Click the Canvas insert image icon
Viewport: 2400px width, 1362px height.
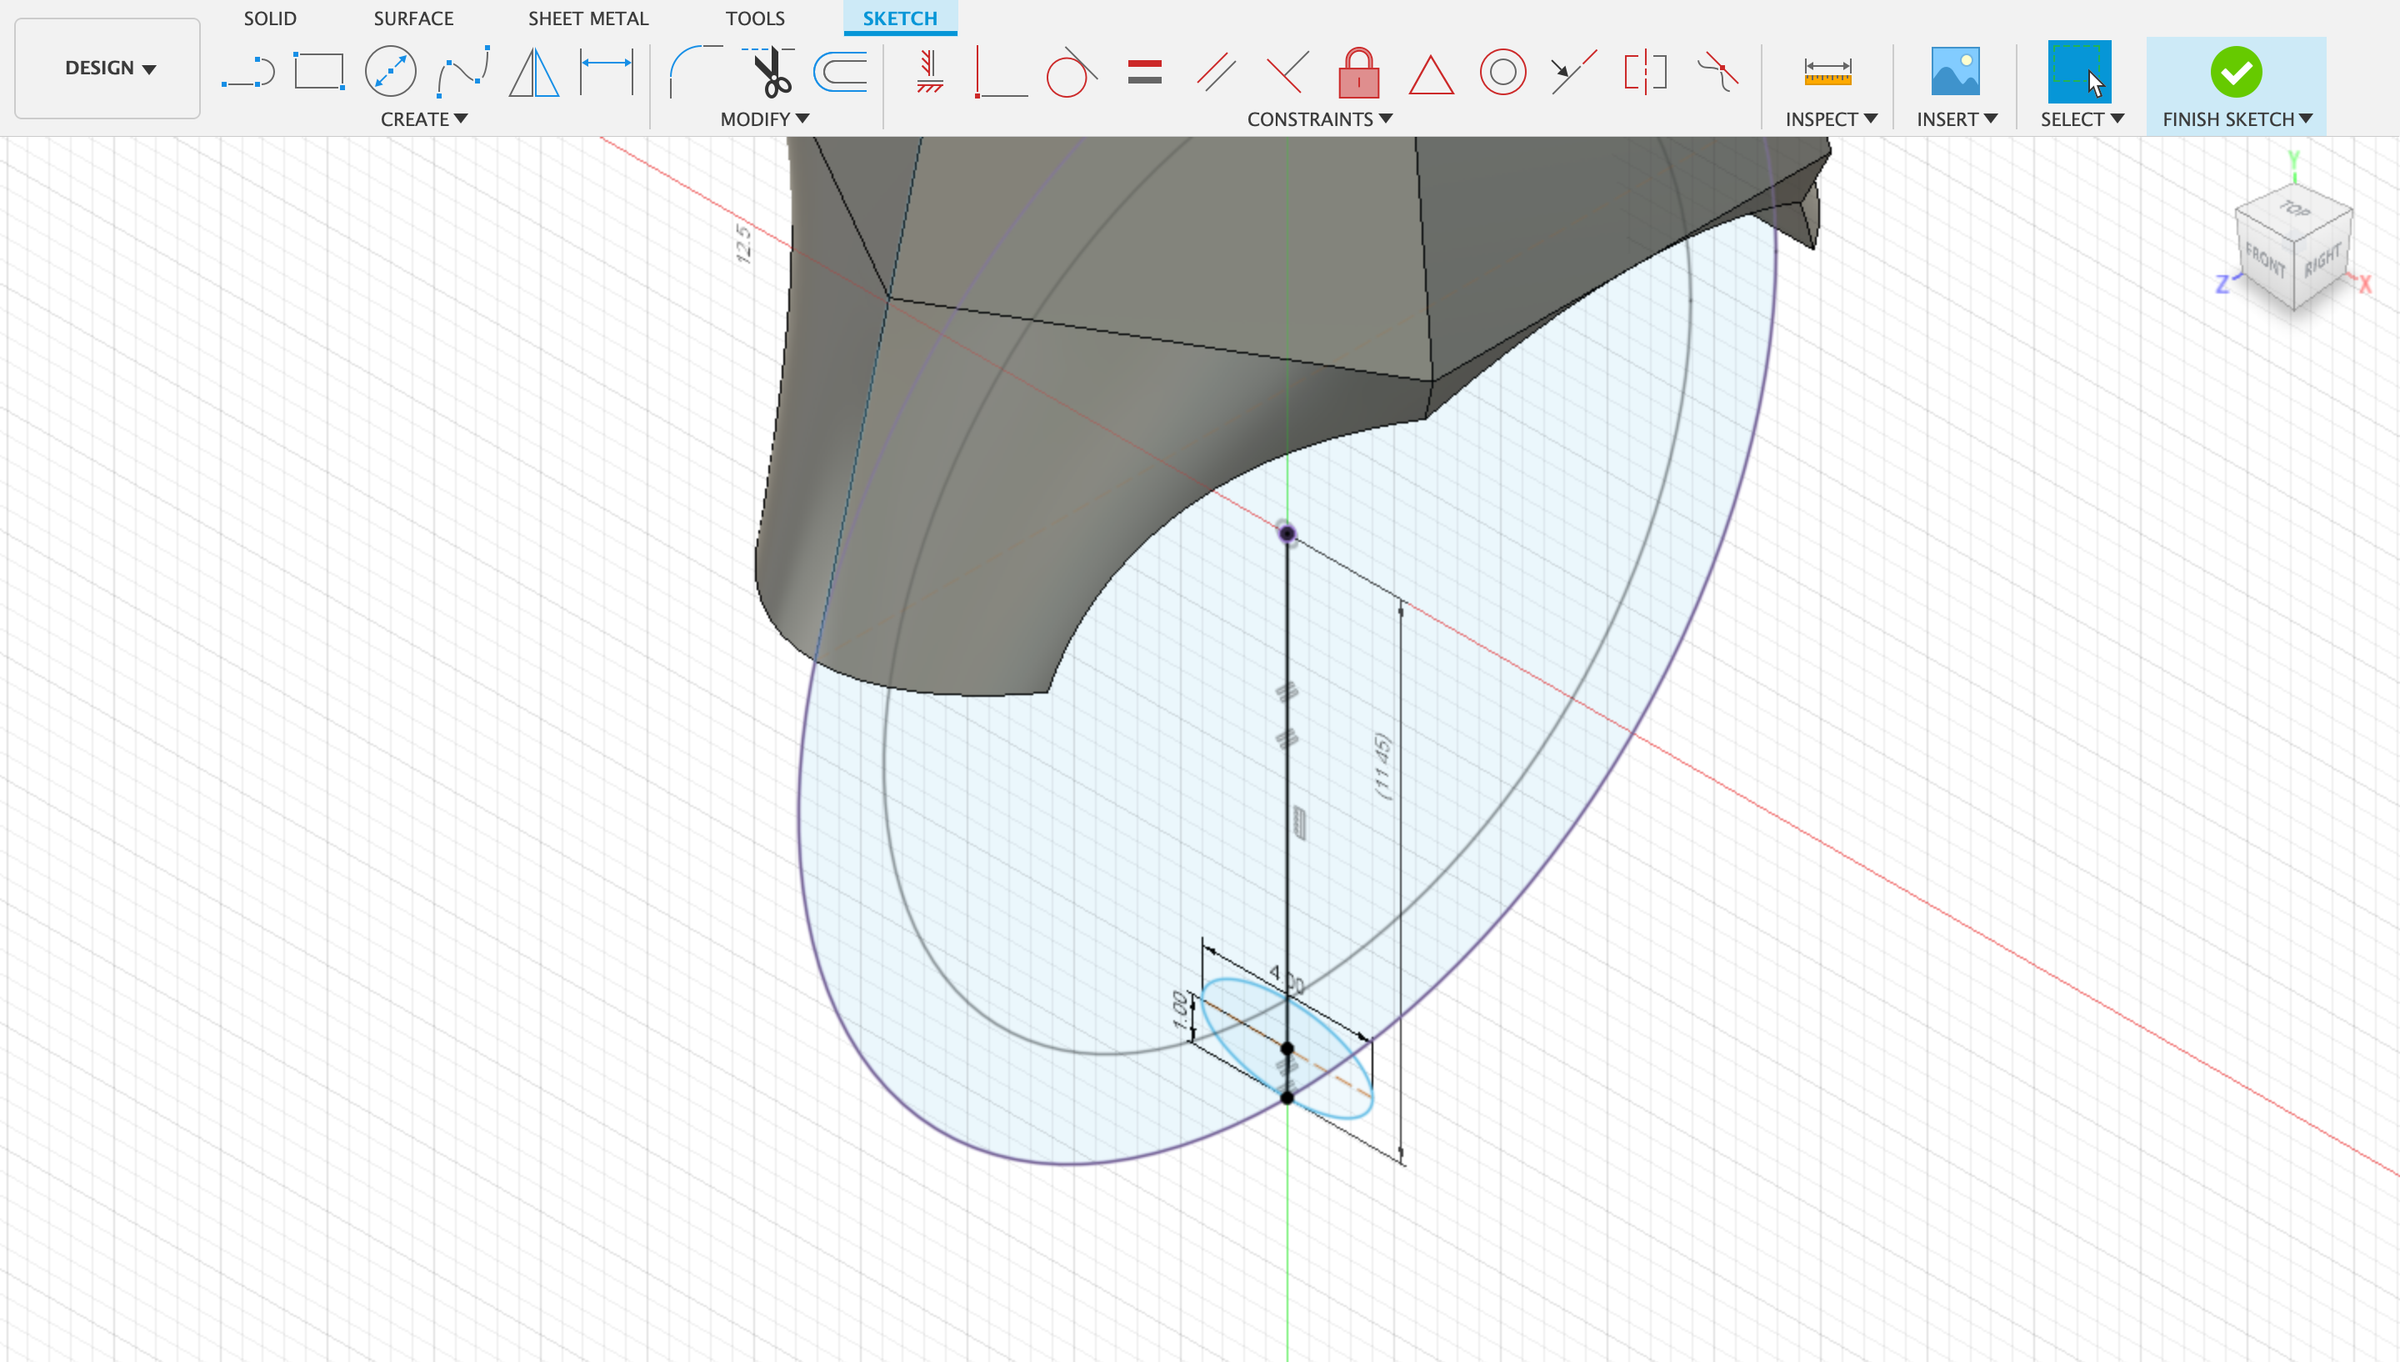tap(1955, 71)
